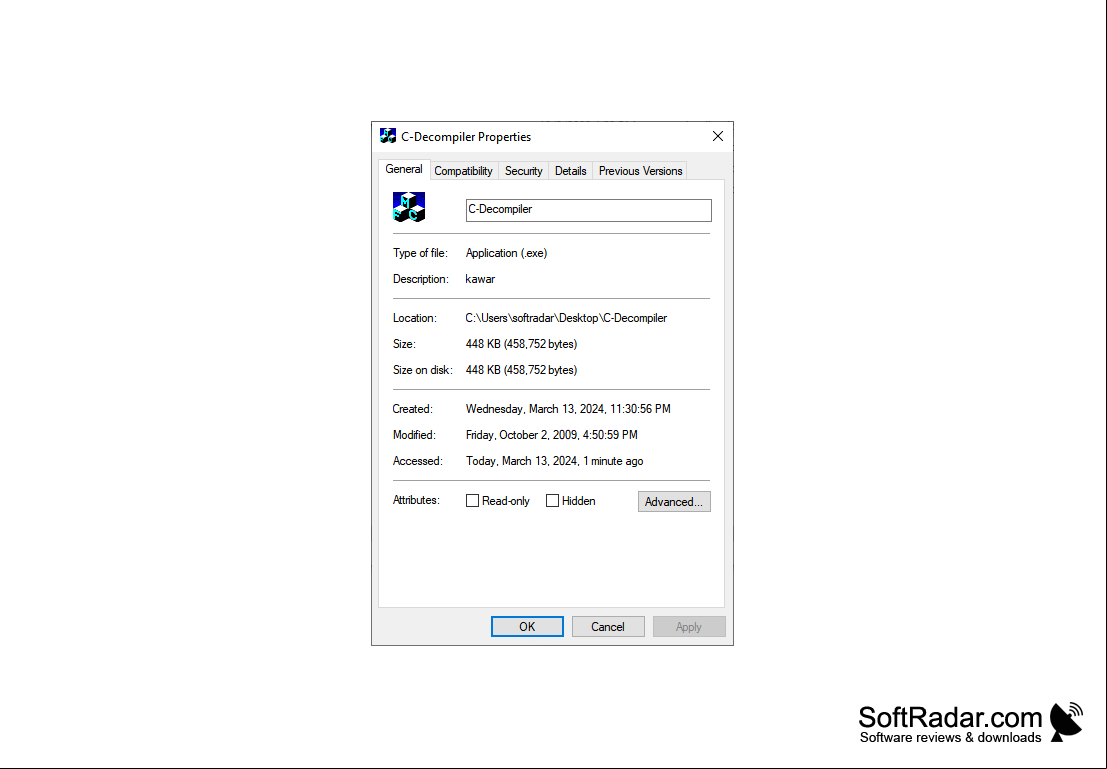
Task: Open the Previous Versions tab
Action: (640, 171)
